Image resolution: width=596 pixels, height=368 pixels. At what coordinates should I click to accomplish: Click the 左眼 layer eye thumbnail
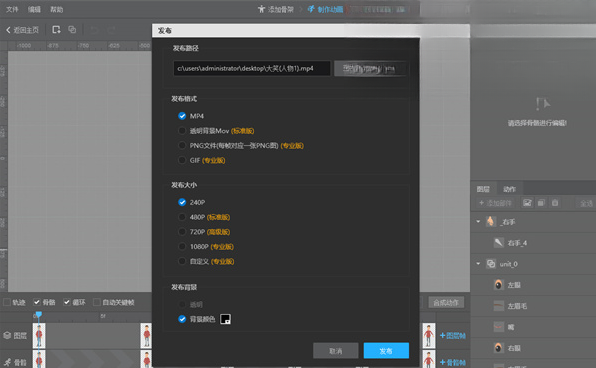pos(499,285)
